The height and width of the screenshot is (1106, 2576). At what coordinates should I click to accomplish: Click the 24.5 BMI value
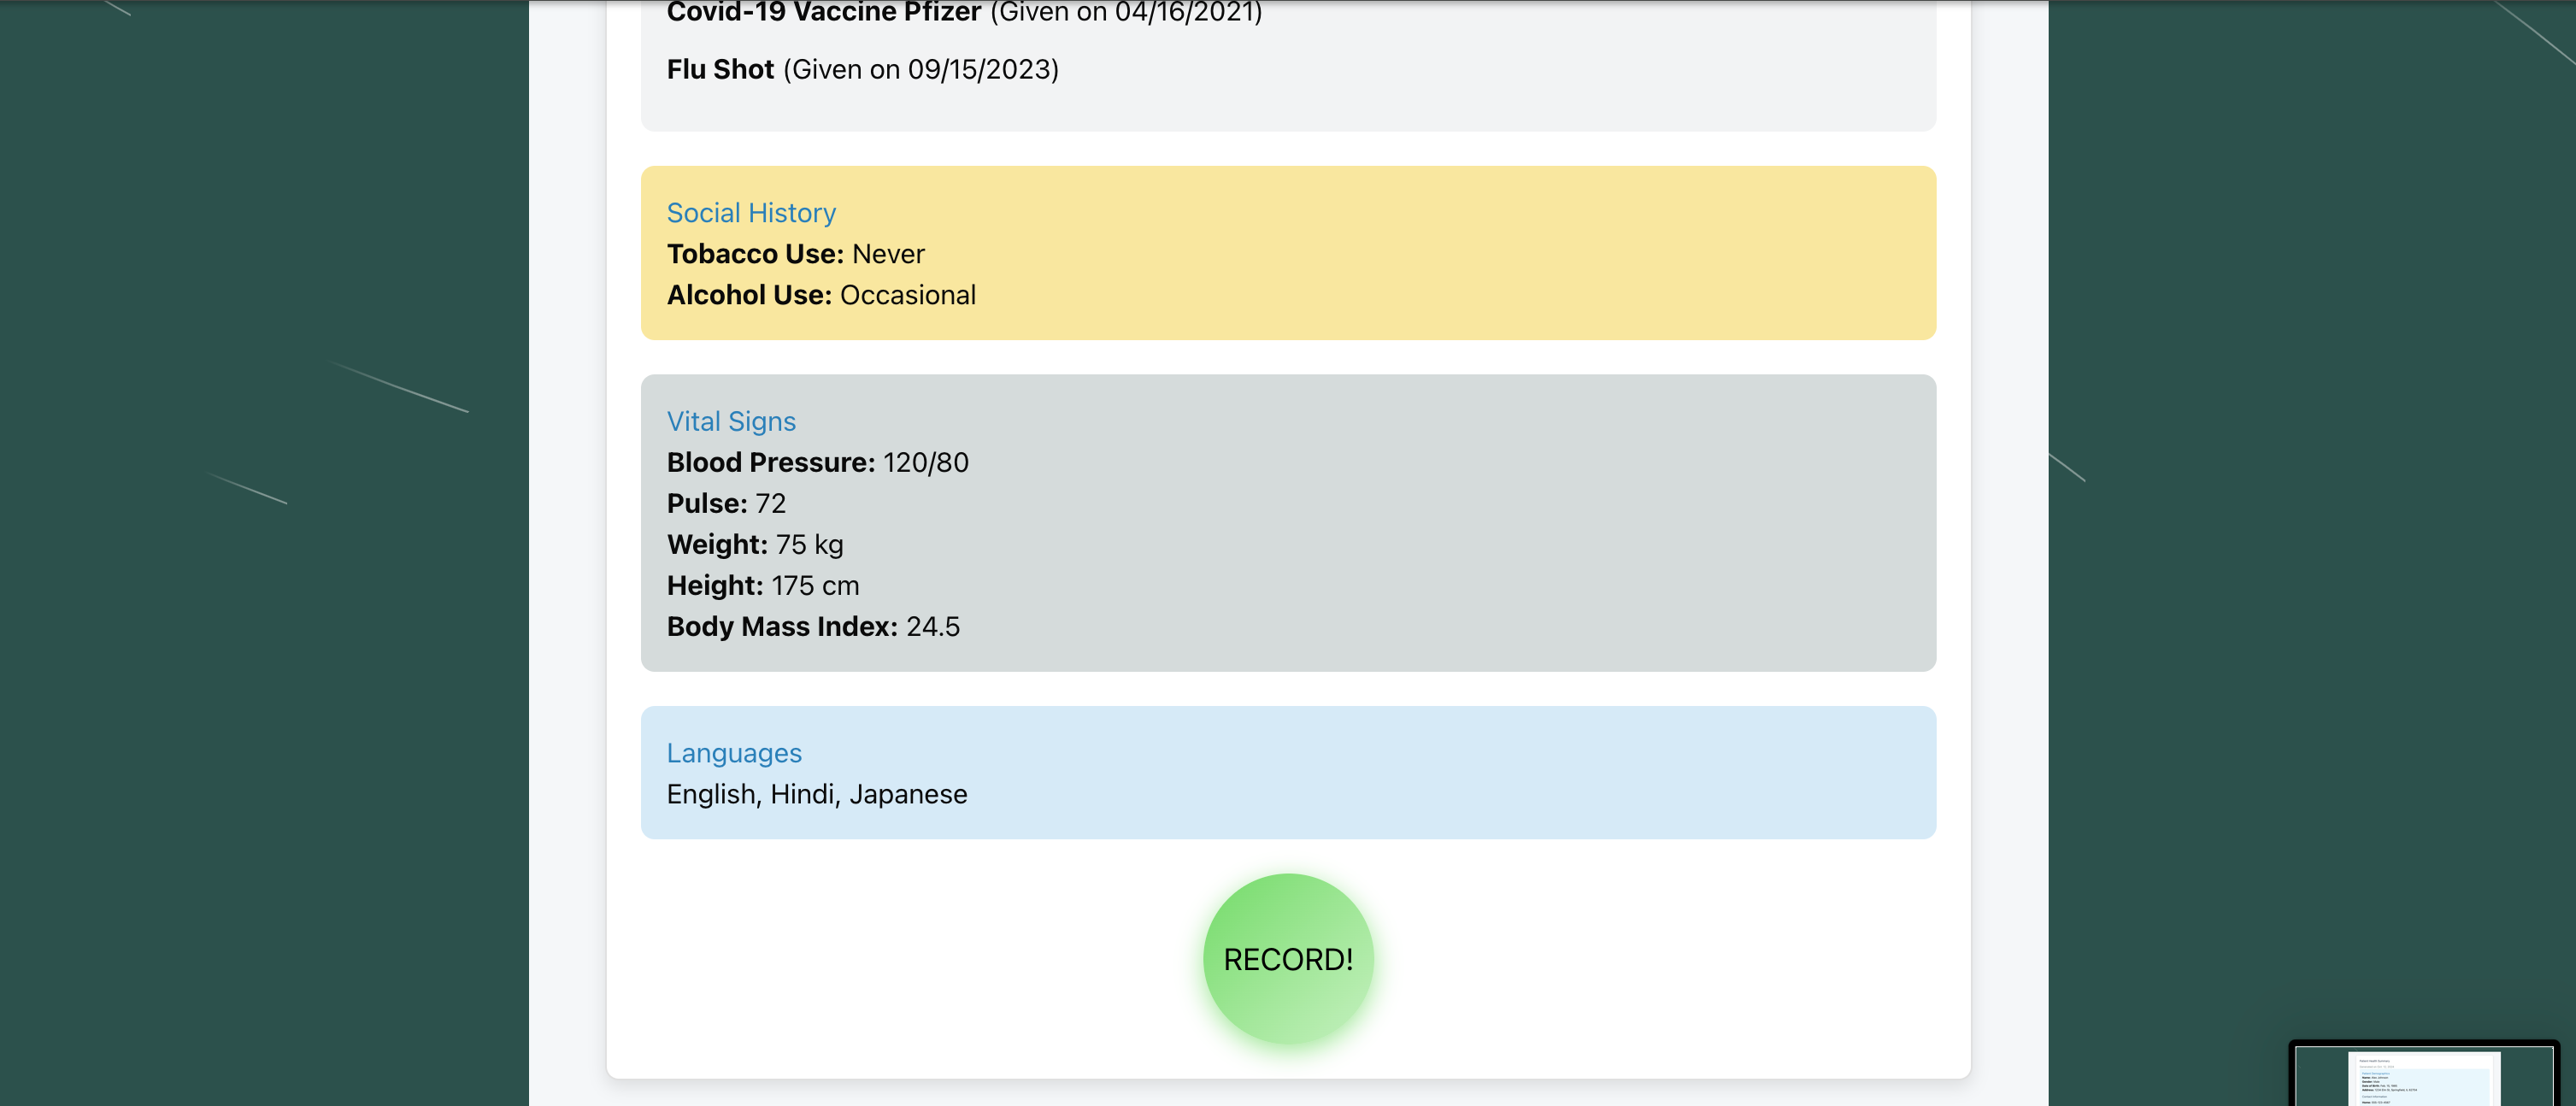tap(932, 626)
